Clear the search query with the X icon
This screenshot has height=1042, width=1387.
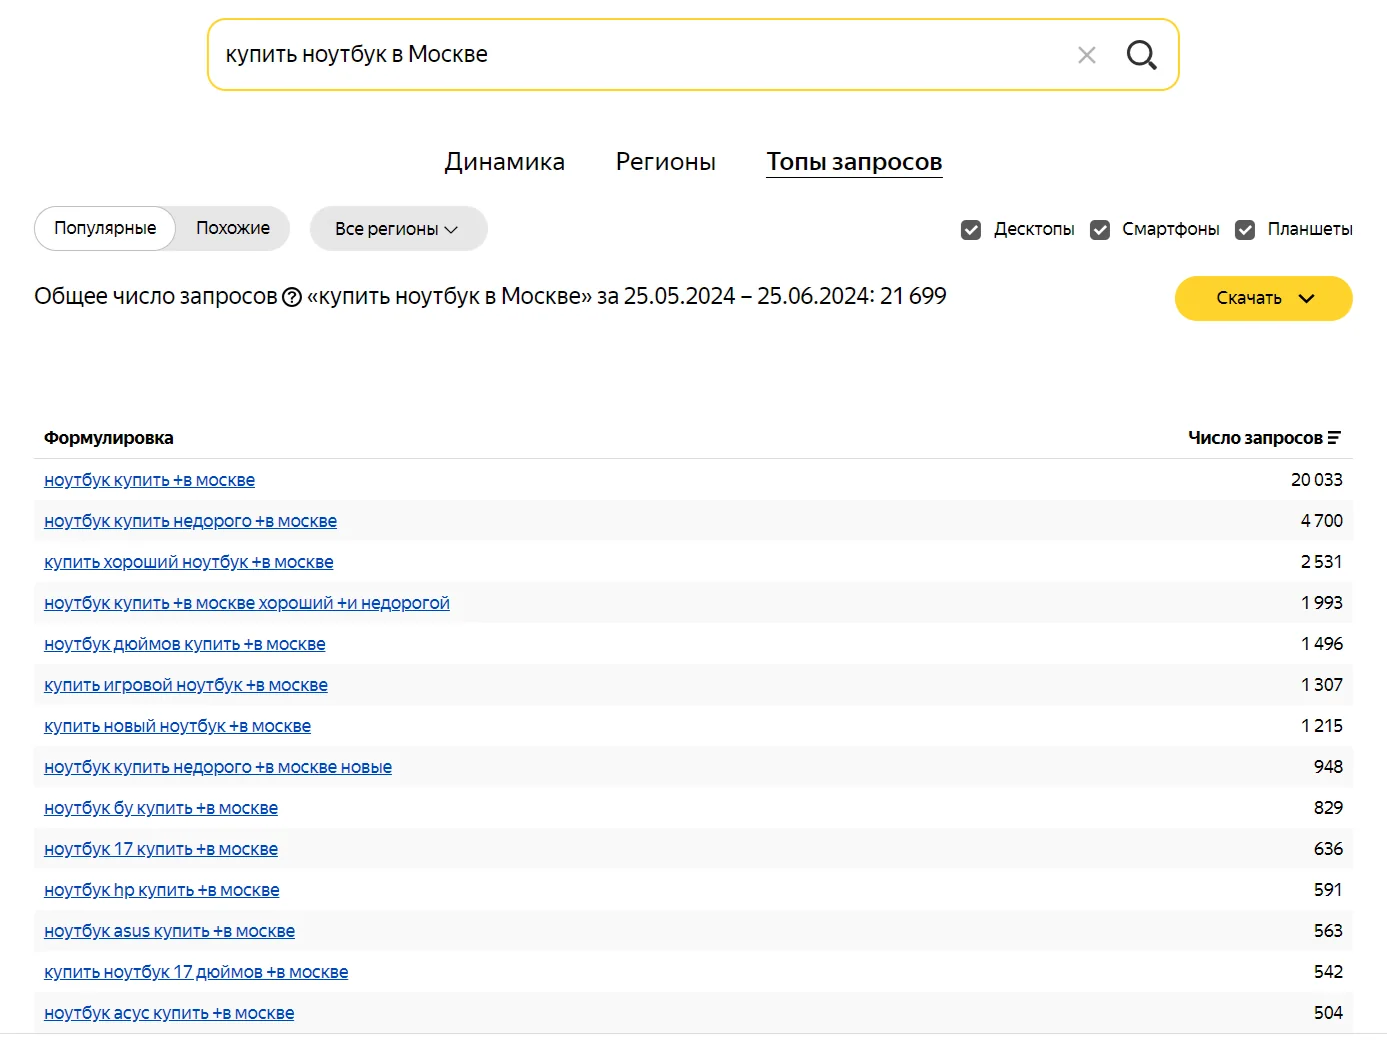tap(1086, 55)
